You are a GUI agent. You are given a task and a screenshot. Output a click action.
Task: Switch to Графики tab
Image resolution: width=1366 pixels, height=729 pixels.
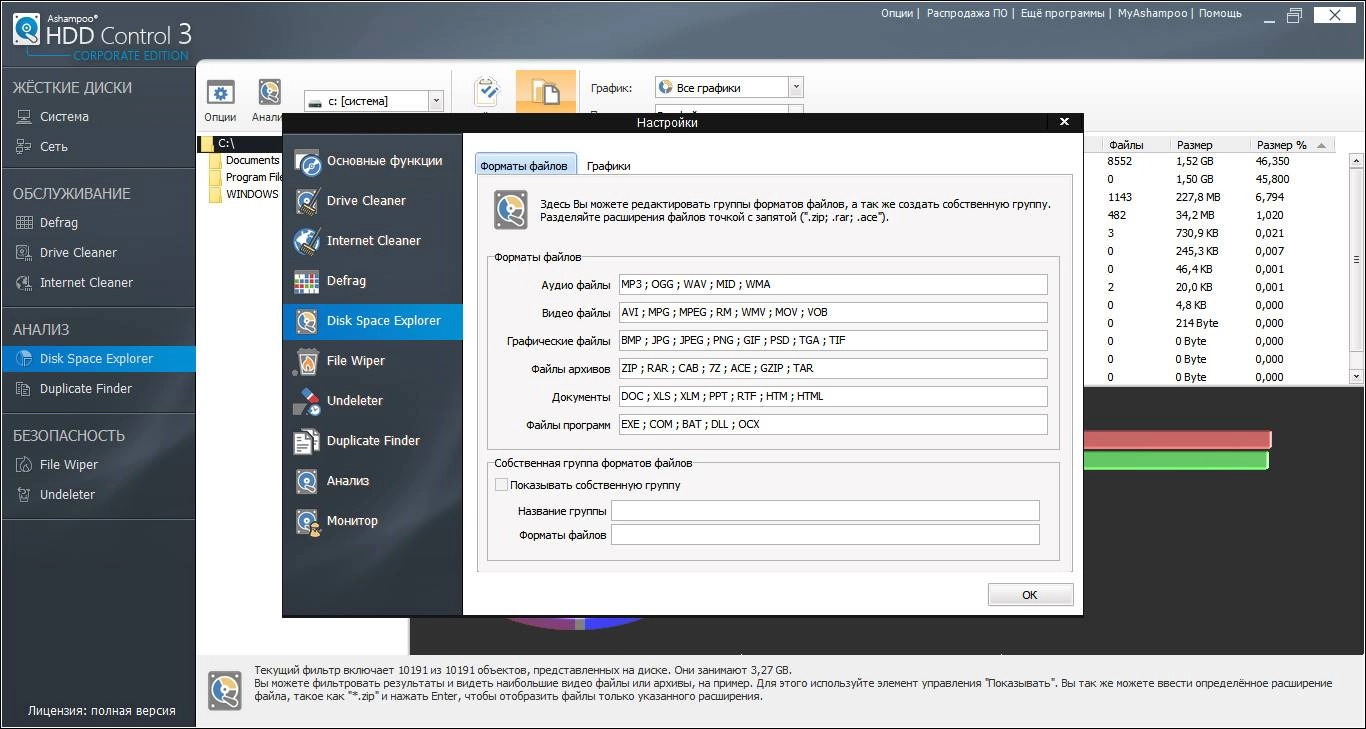pyautogui.click(x=608, y=166)
